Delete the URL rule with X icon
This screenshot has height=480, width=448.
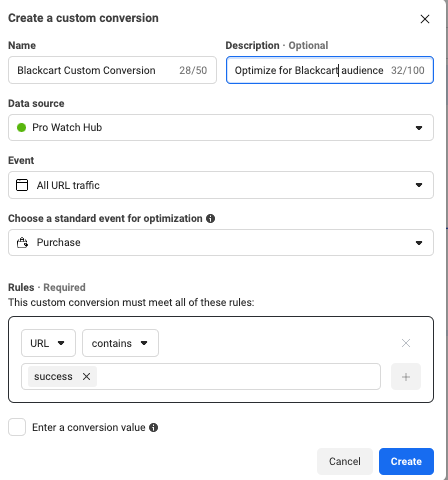[406, 343]
